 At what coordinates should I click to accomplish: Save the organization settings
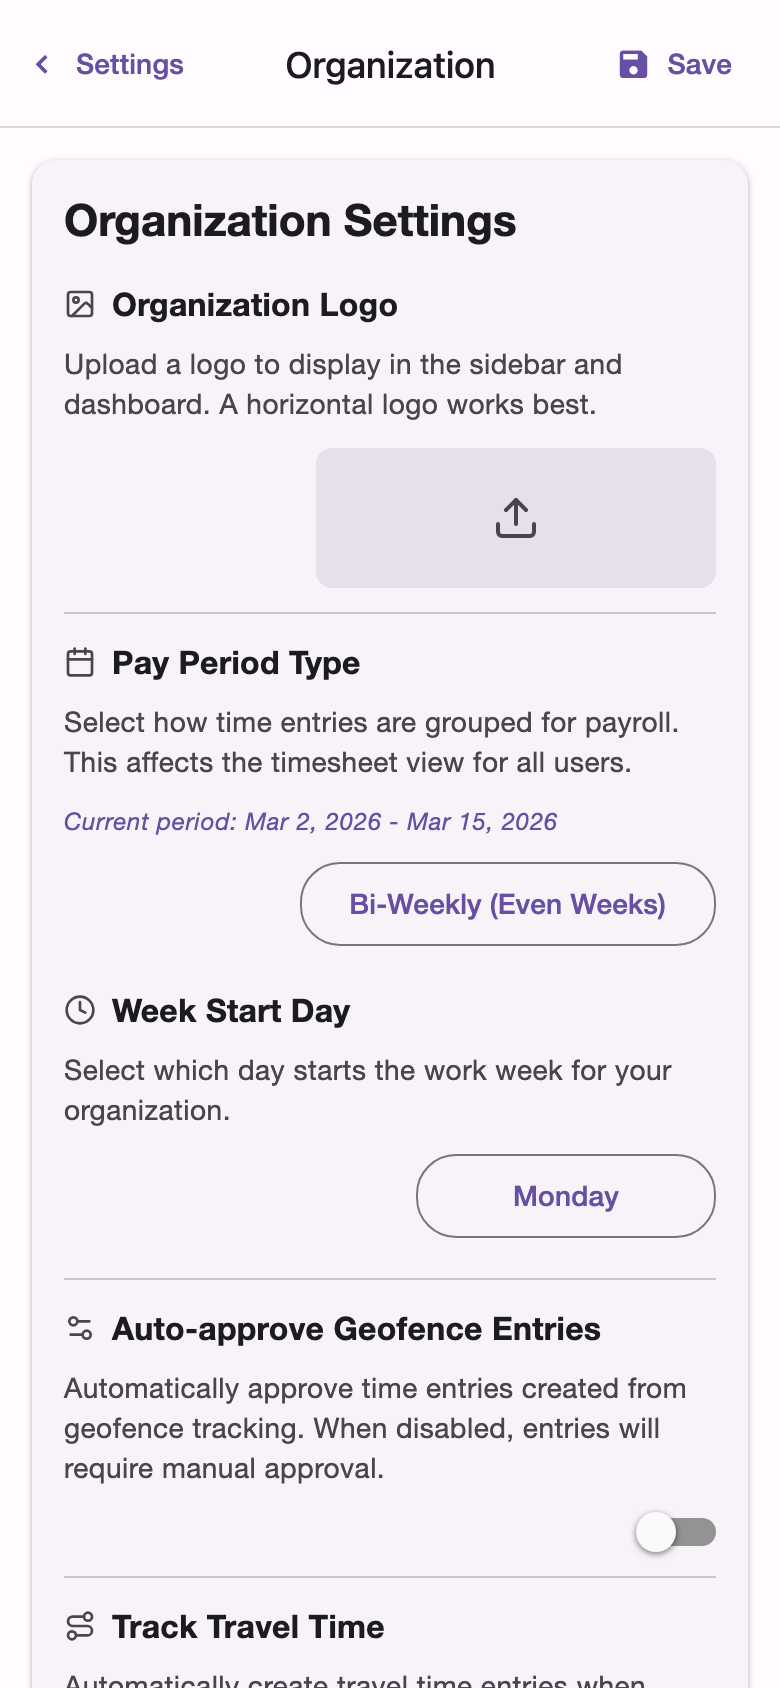[672, 64]
